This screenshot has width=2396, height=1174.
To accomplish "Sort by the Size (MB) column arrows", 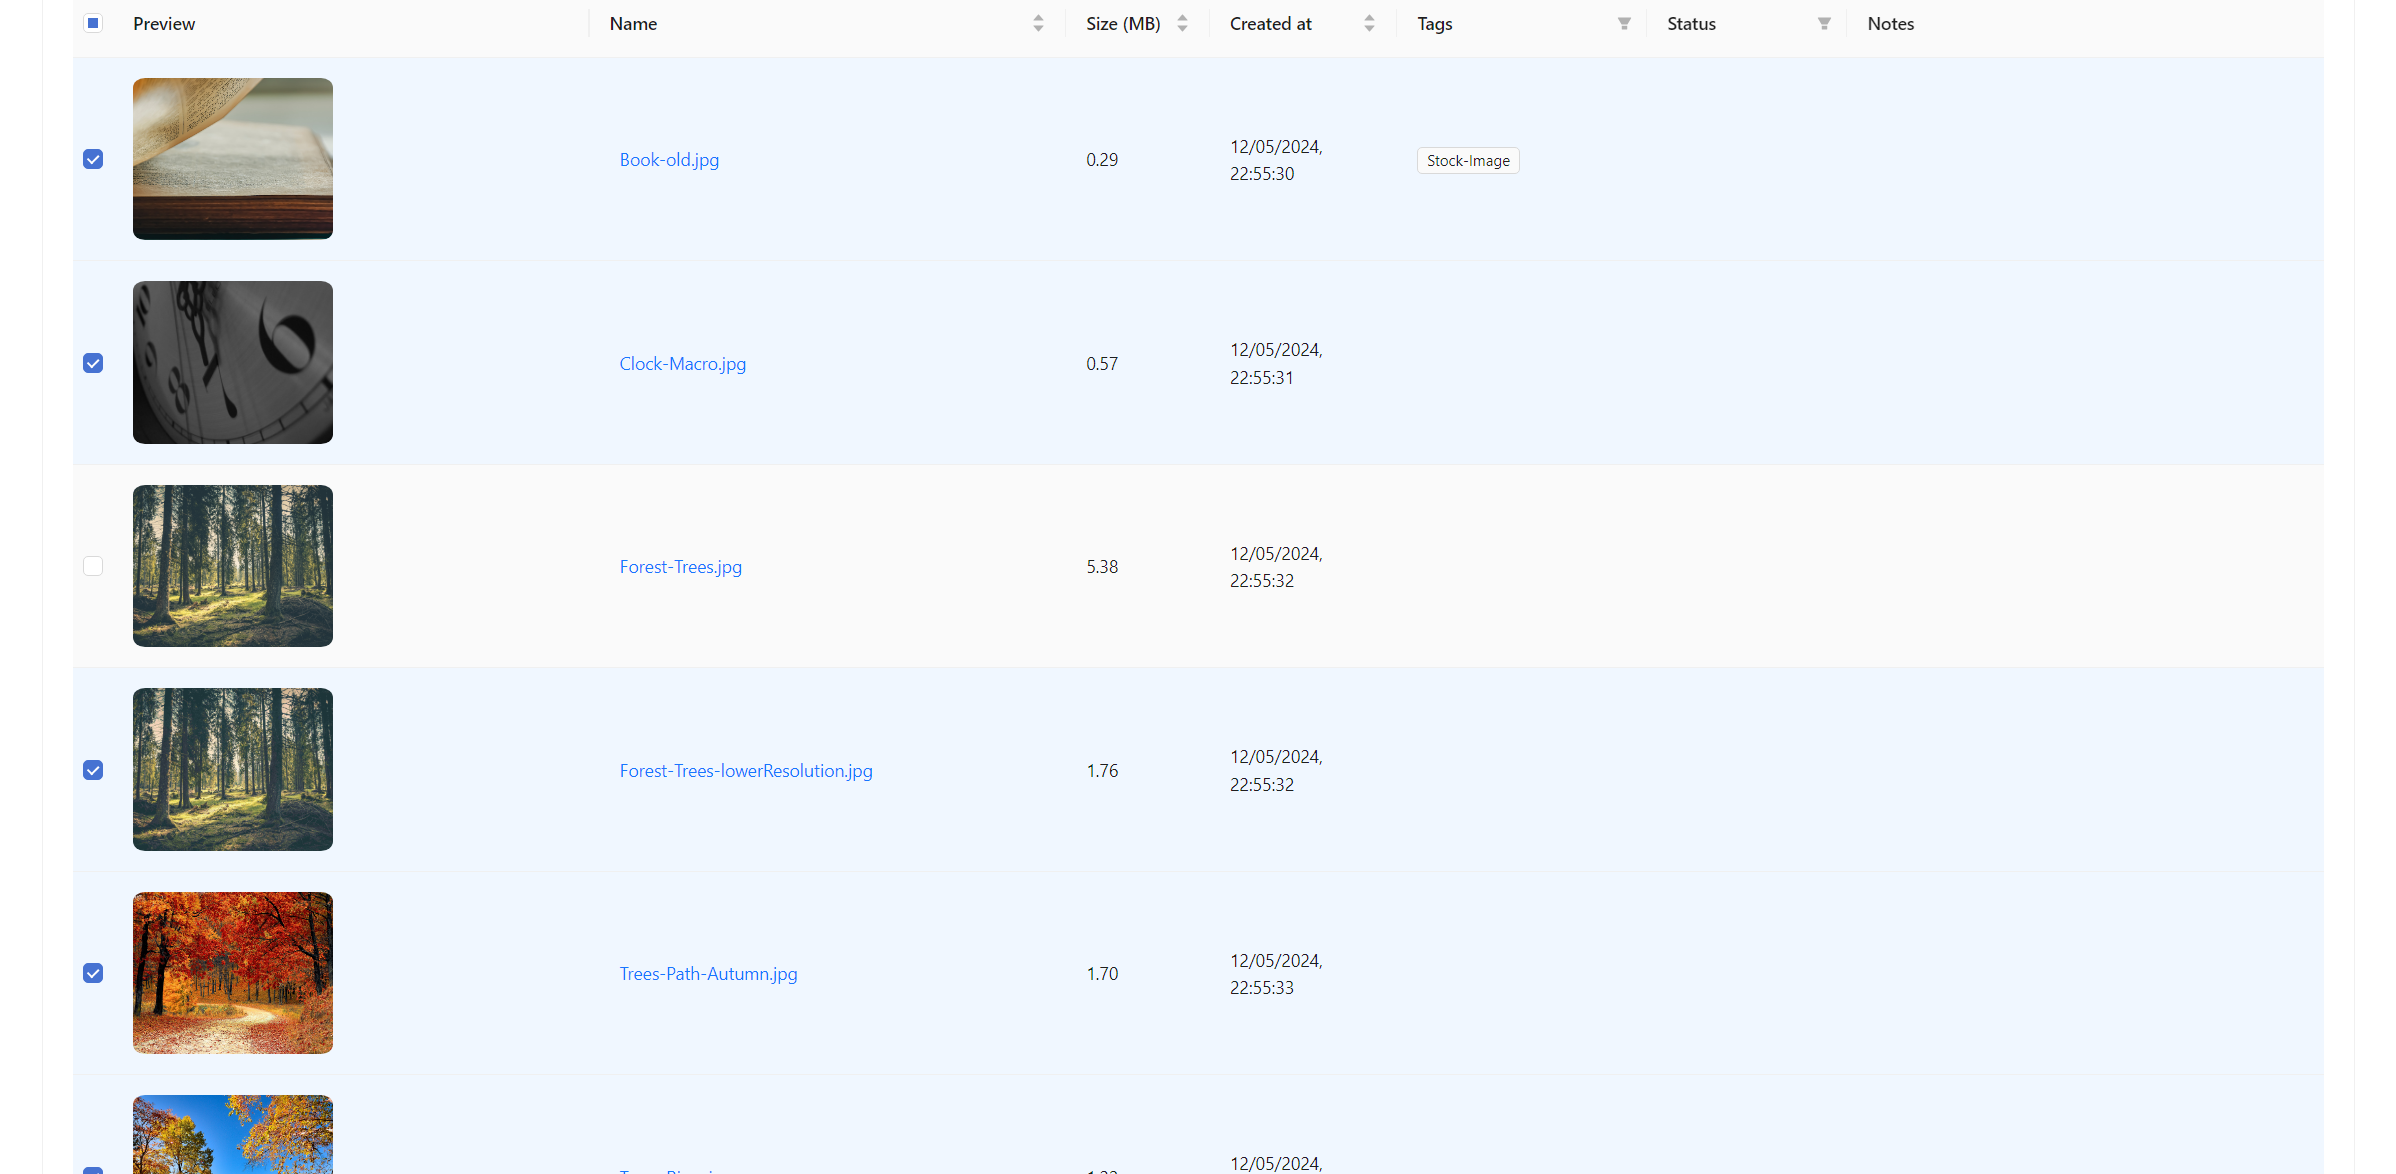I will click(1181, 23).
